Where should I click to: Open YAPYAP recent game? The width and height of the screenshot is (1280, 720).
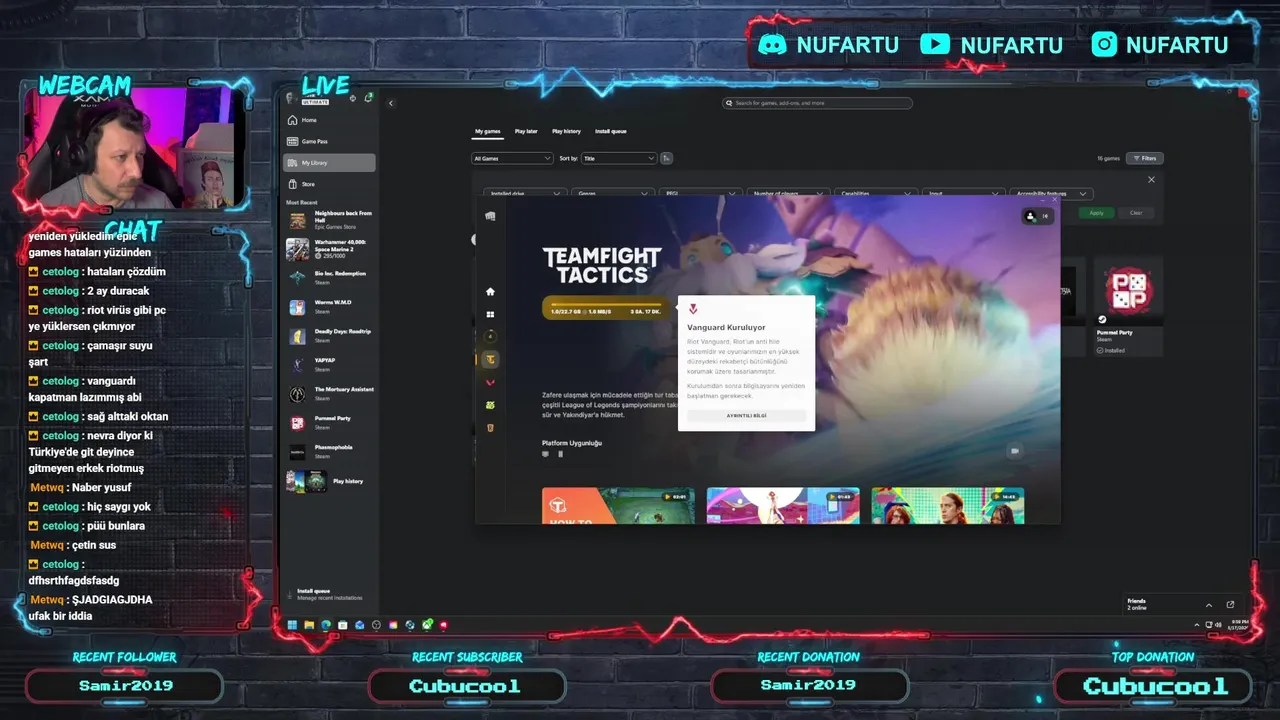[x=329, y=365]
